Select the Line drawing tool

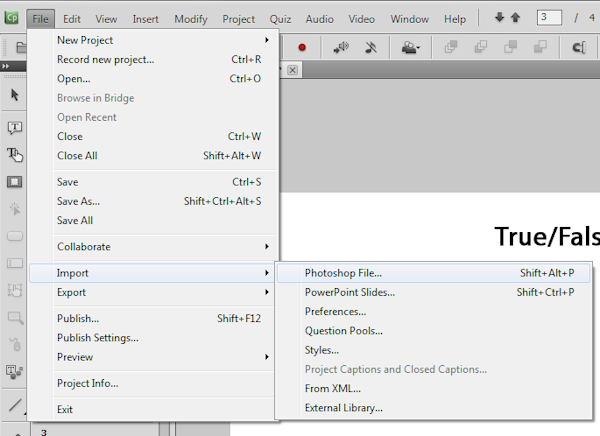[15, 405]
